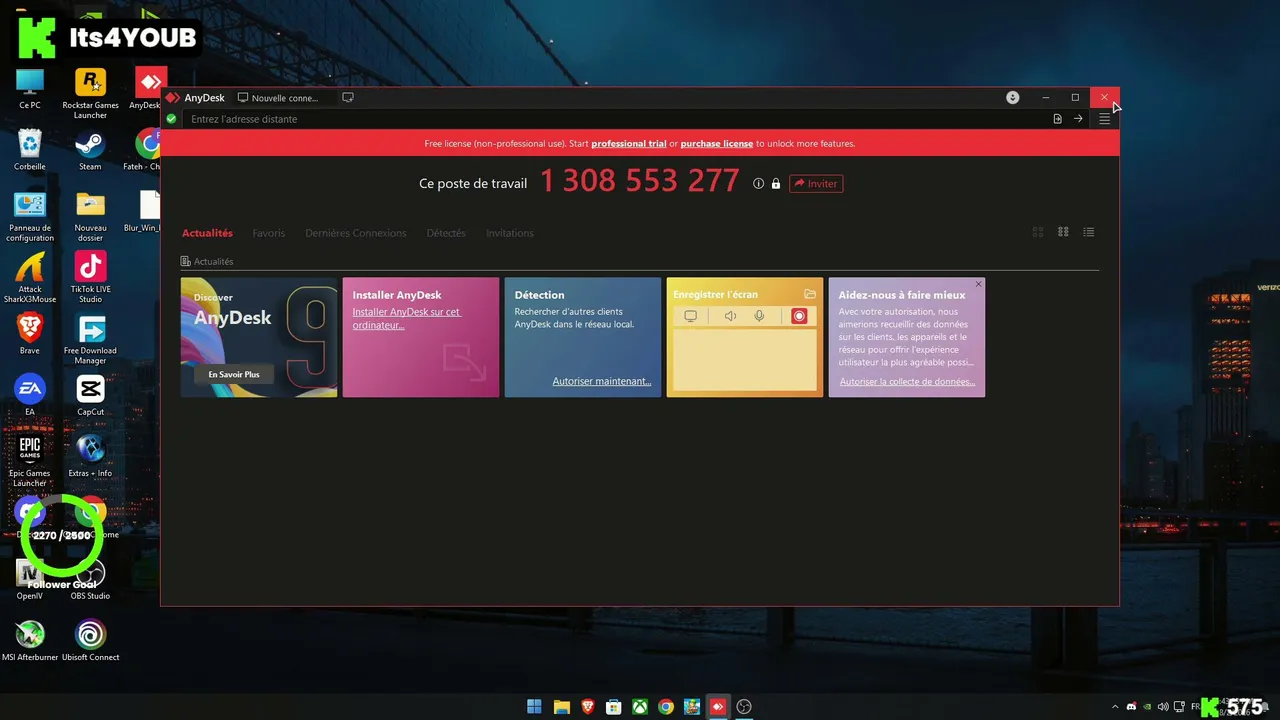Select the Free Download Manager desktop icon
The width and height of the screenshot is (1280, 720).
[x=90, y=340]
